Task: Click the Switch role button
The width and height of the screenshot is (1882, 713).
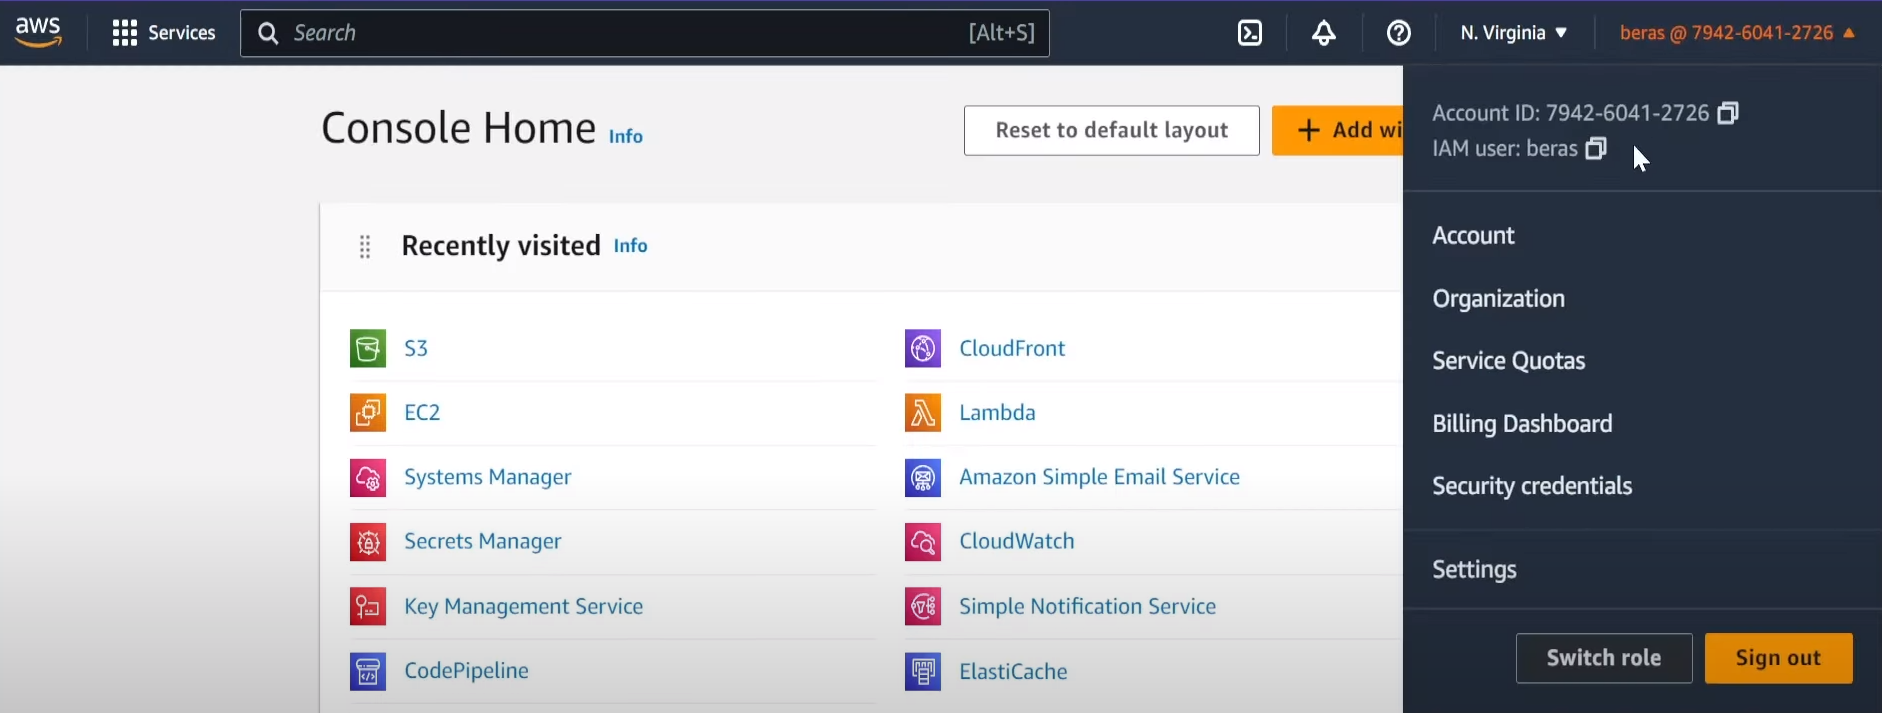Action: tap(1604, 658)
